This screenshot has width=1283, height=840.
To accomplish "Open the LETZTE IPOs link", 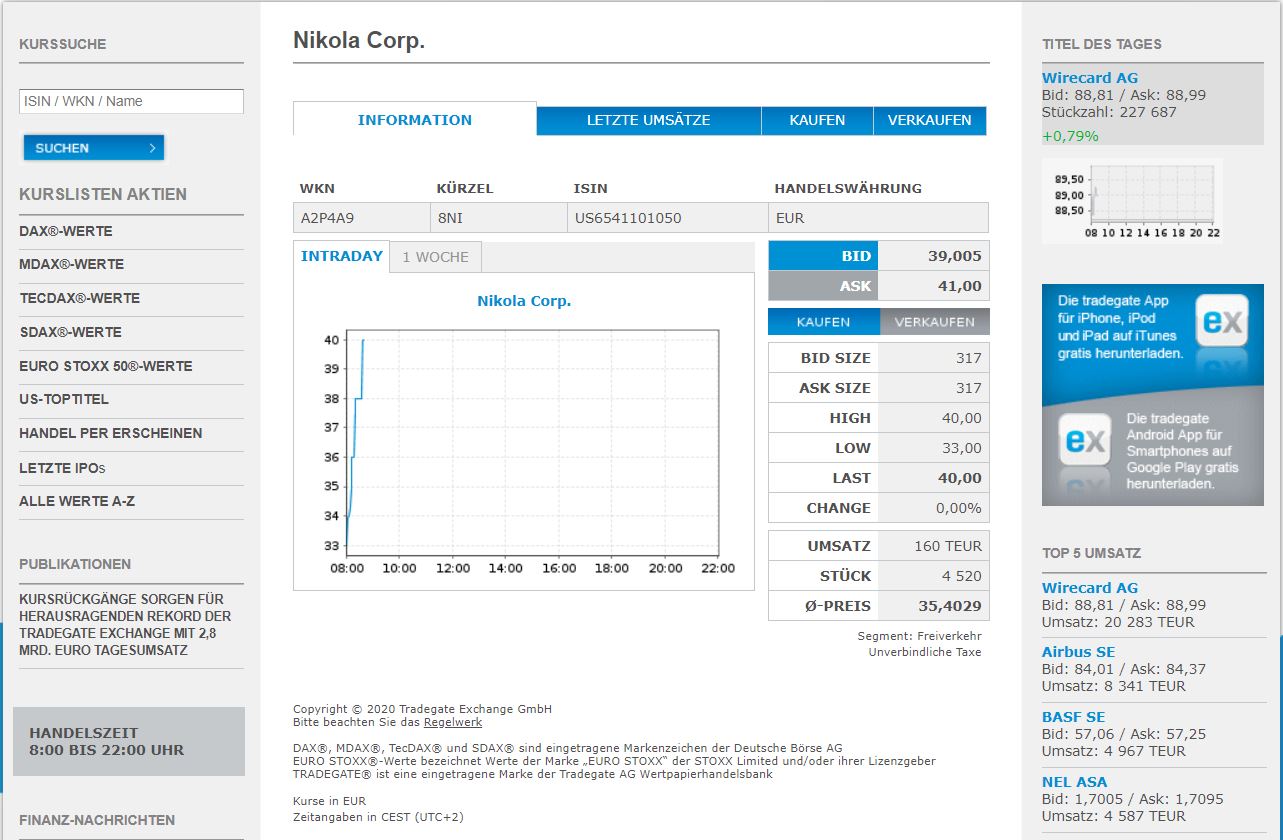I will [x=62, y=468].
